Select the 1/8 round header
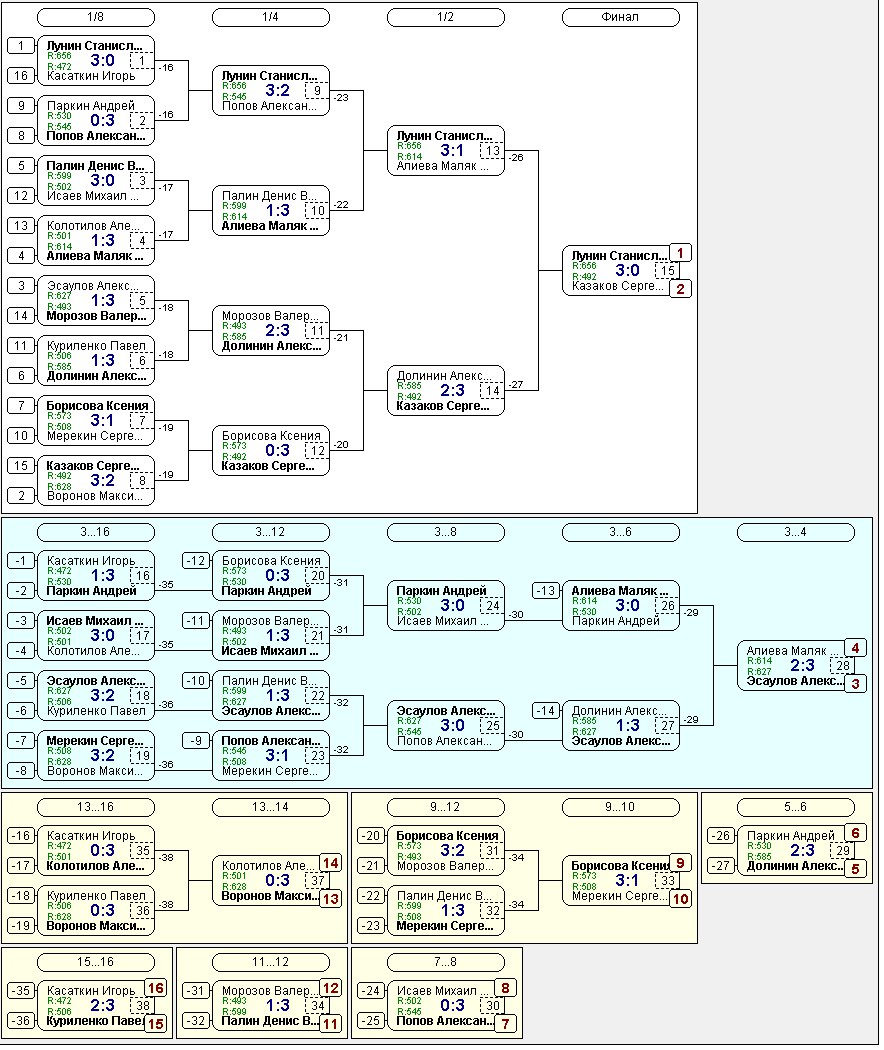 click(x=96, y=17)
